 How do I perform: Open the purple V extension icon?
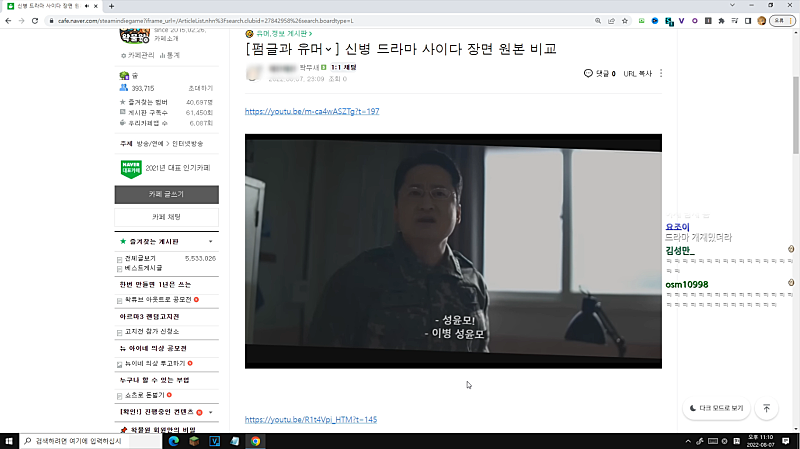click(682, 21)
